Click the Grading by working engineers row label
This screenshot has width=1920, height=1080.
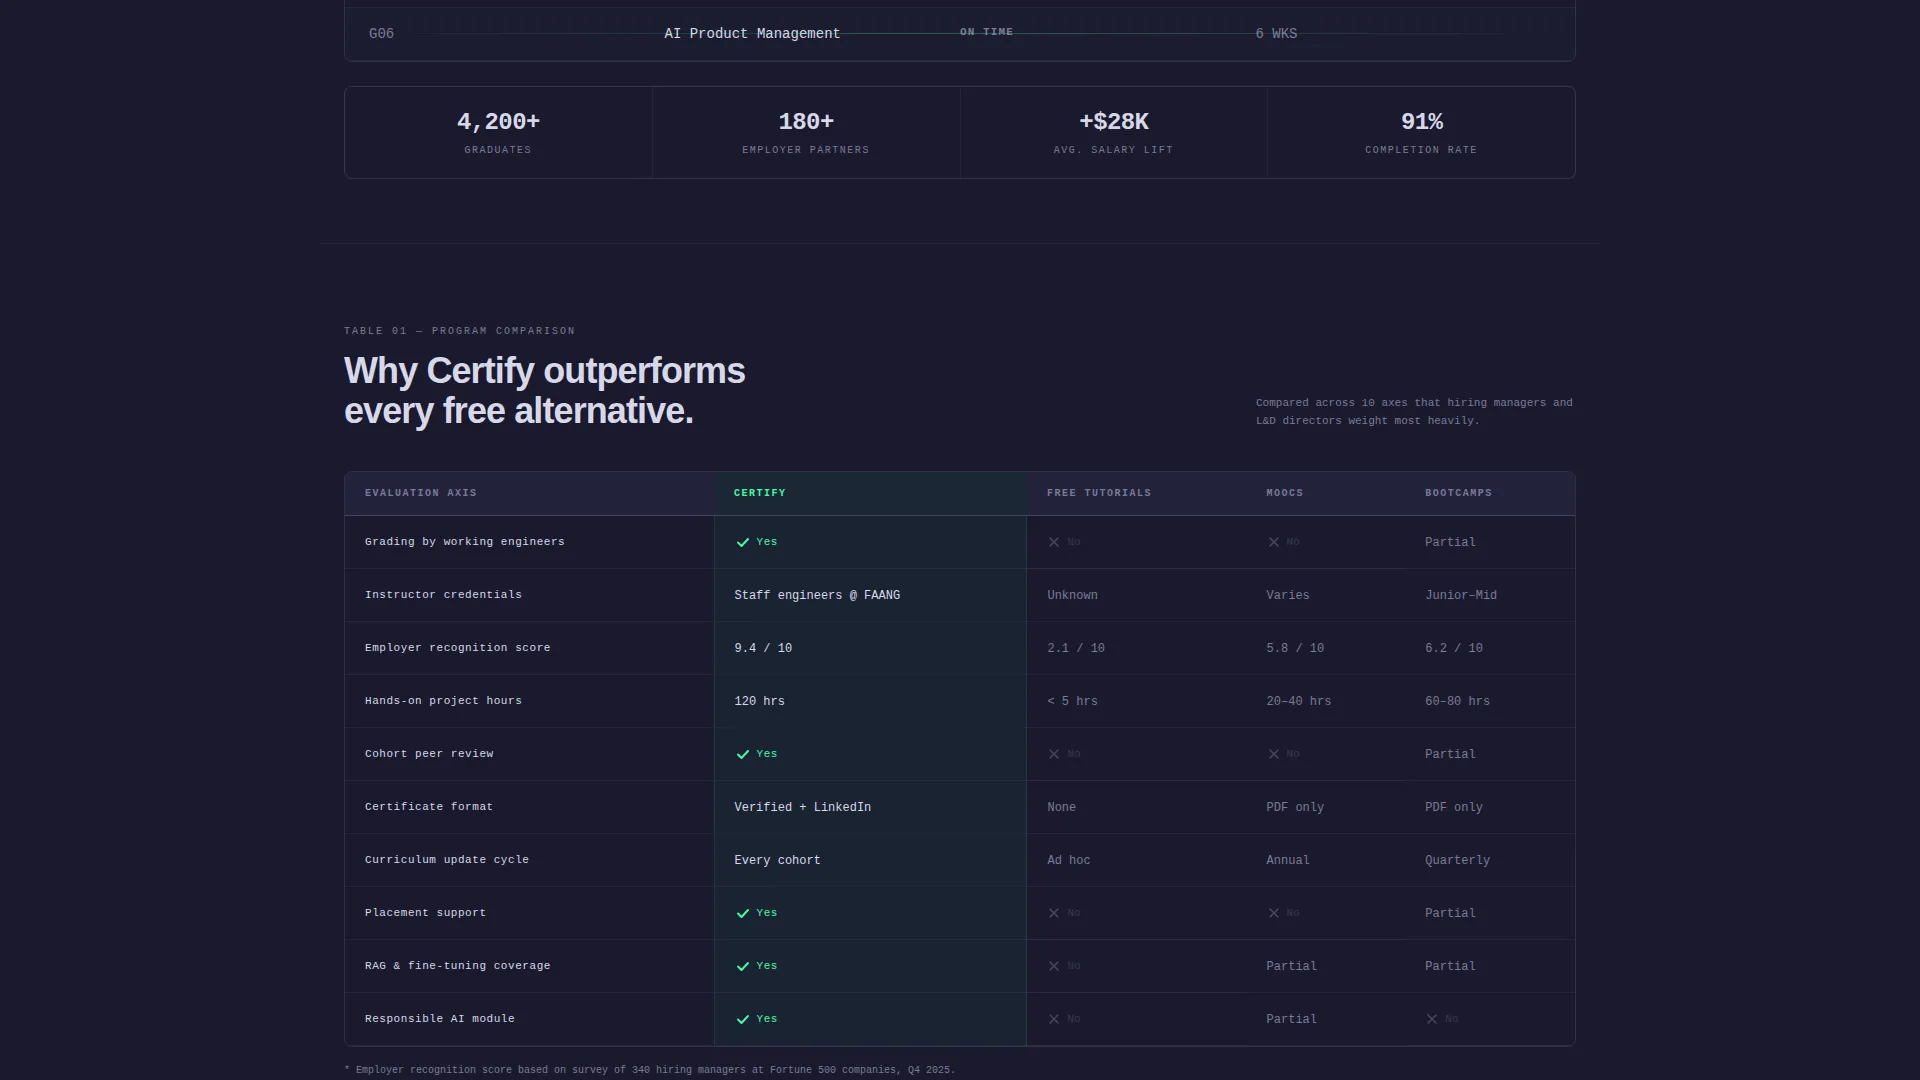pos(465,542)
